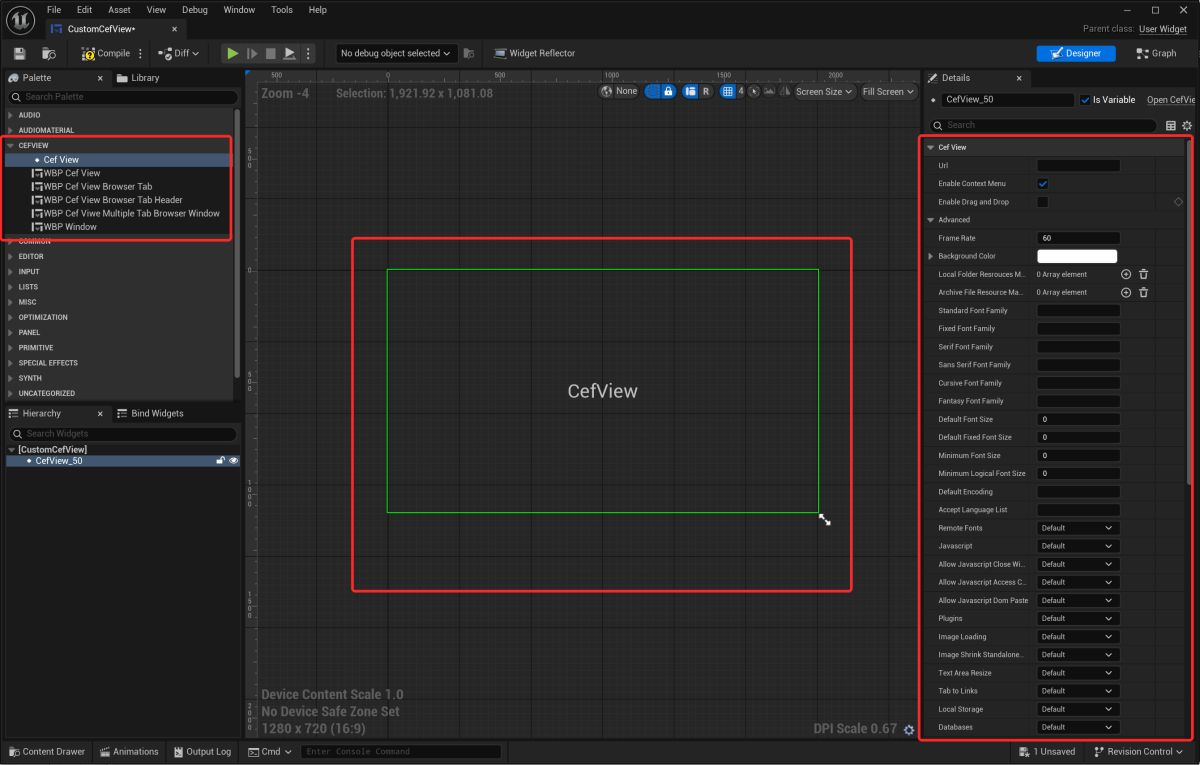Click the 1 Unsaved status indicator

1047,752
